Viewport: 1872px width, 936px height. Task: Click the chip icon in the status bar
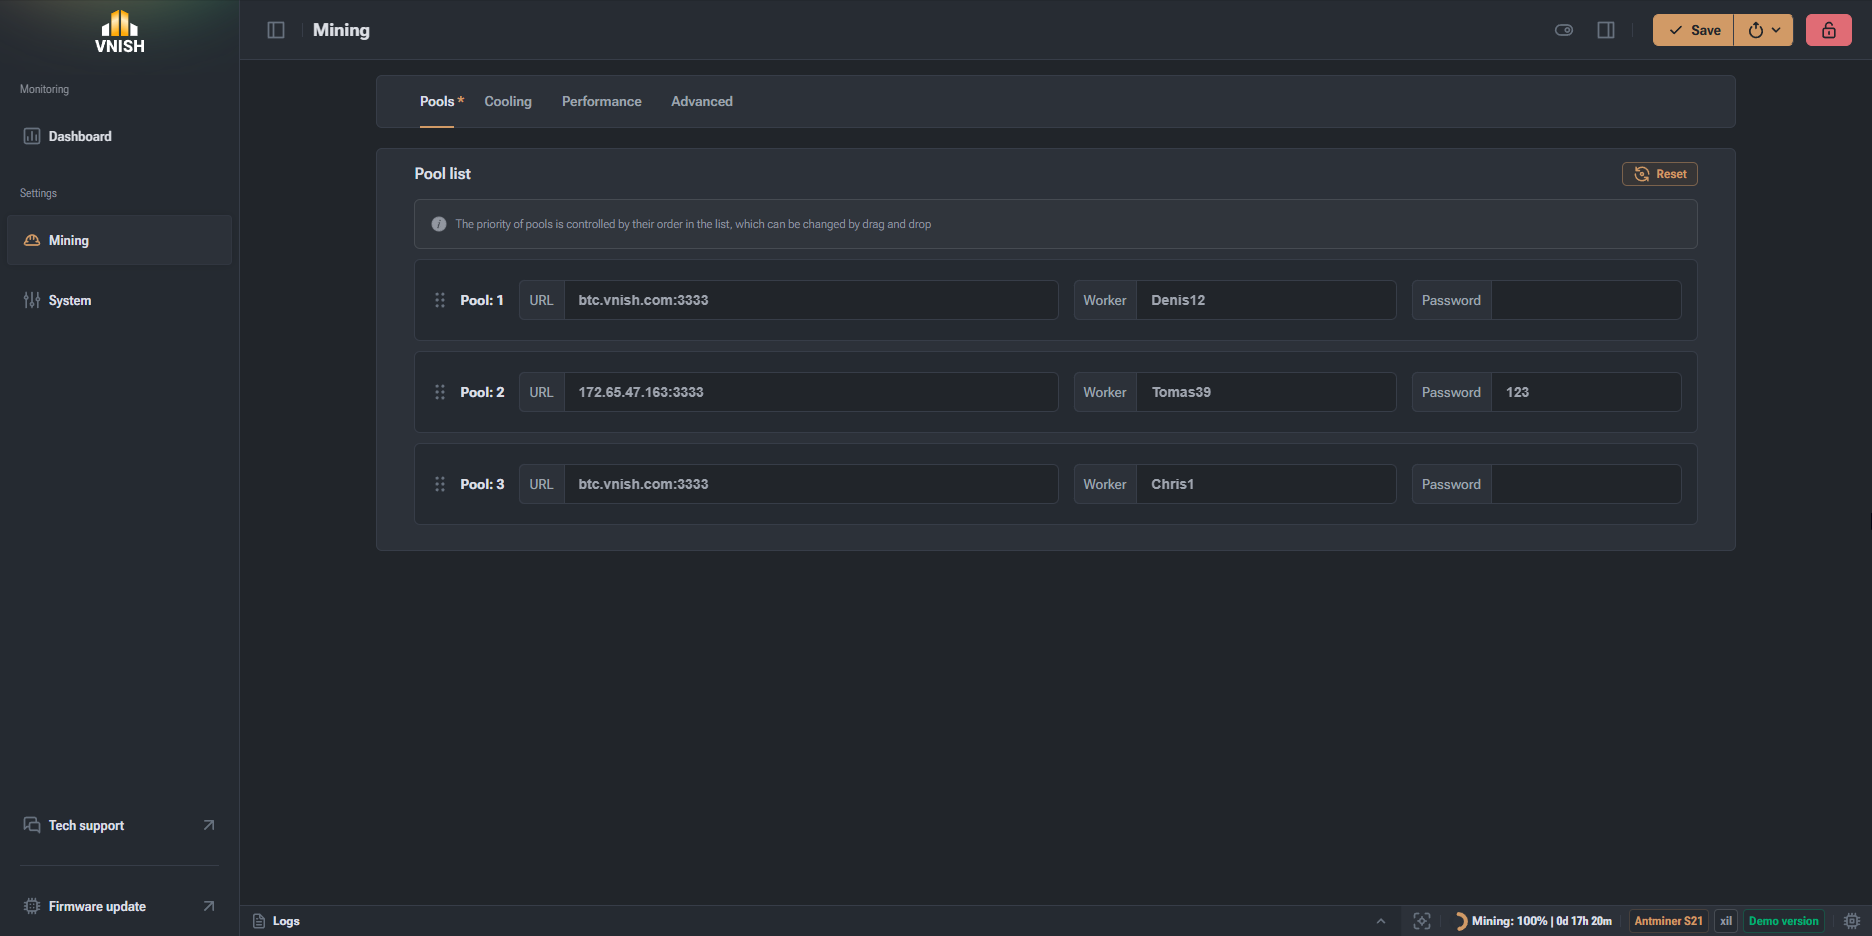(x=1852, y=921)
